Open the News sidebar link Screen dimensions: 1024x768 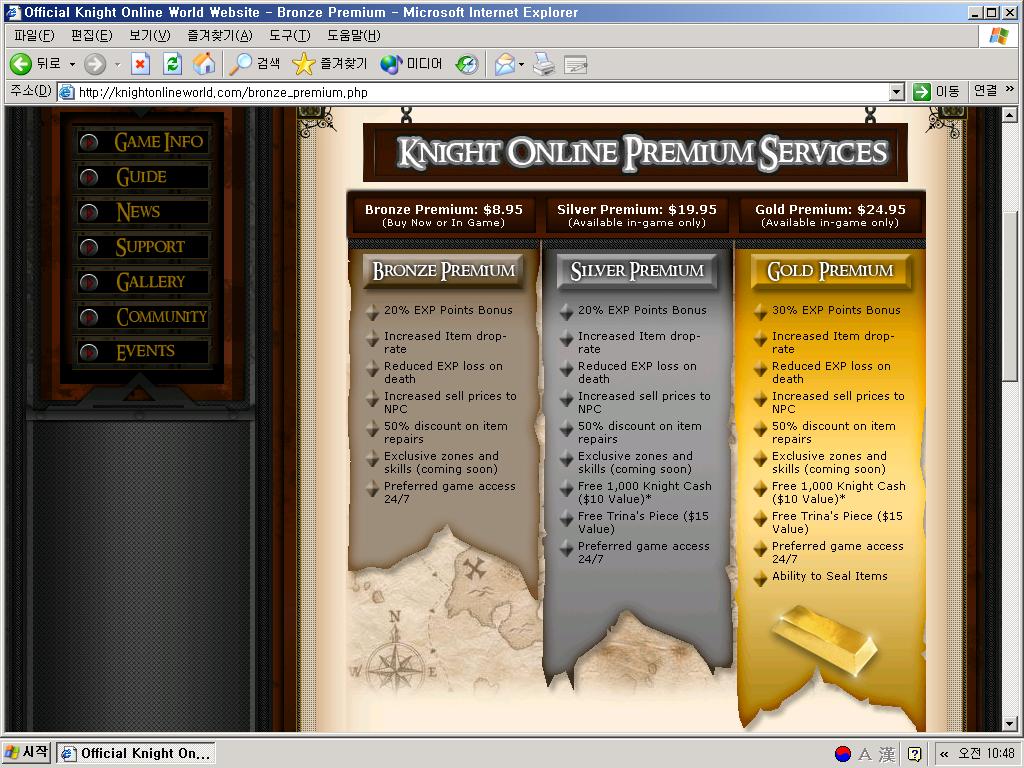coord(142,212)
